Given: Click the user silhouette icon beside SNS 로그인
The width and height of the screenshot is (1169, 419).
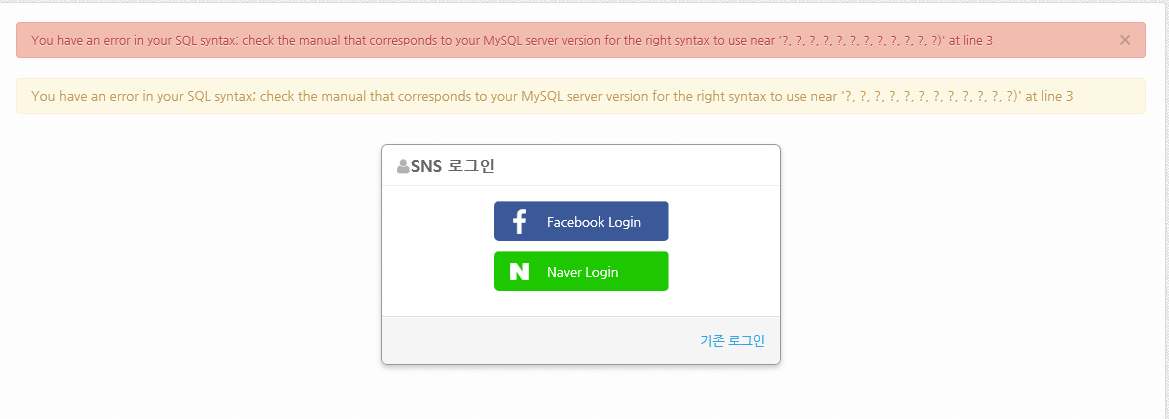Looking at the screenshot, I should 403,166.
